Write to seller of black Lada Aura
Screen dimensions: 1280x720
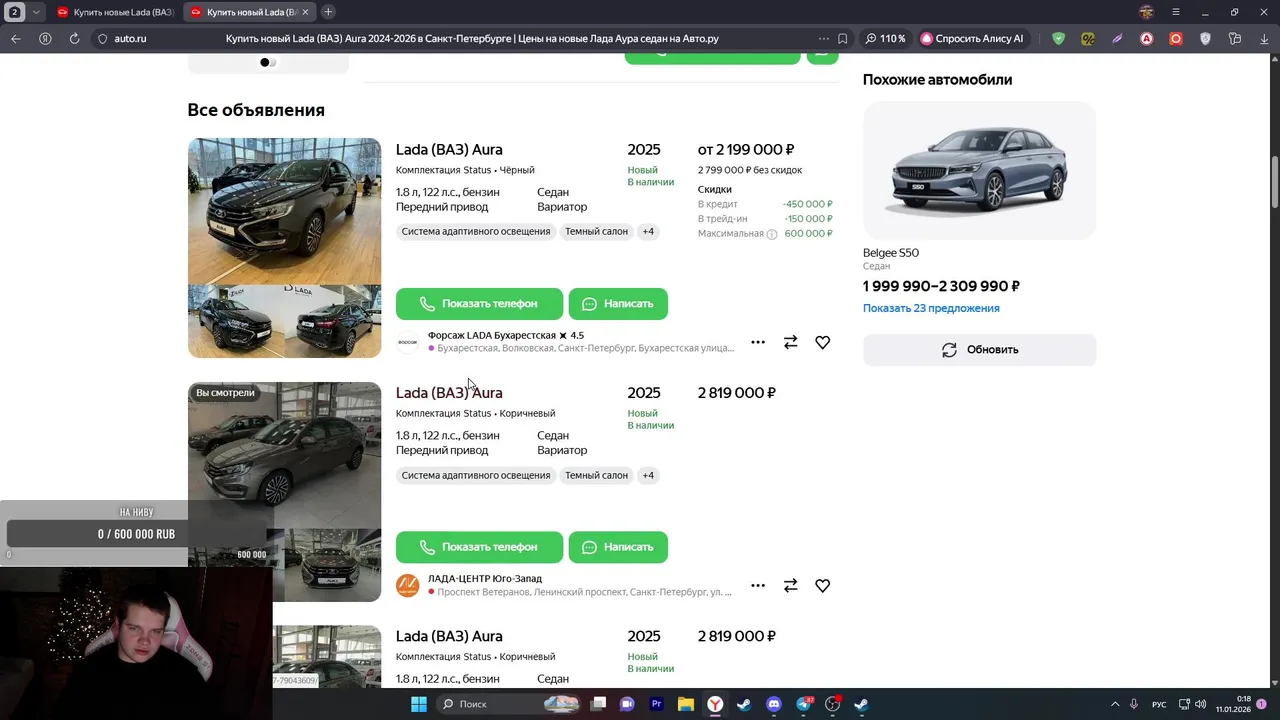[618, 304]
